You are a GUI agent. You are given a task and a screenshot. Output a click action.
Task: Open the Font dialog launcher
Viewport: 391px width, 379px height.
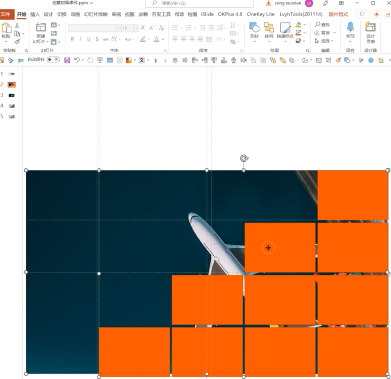click(x=166, y=51)
